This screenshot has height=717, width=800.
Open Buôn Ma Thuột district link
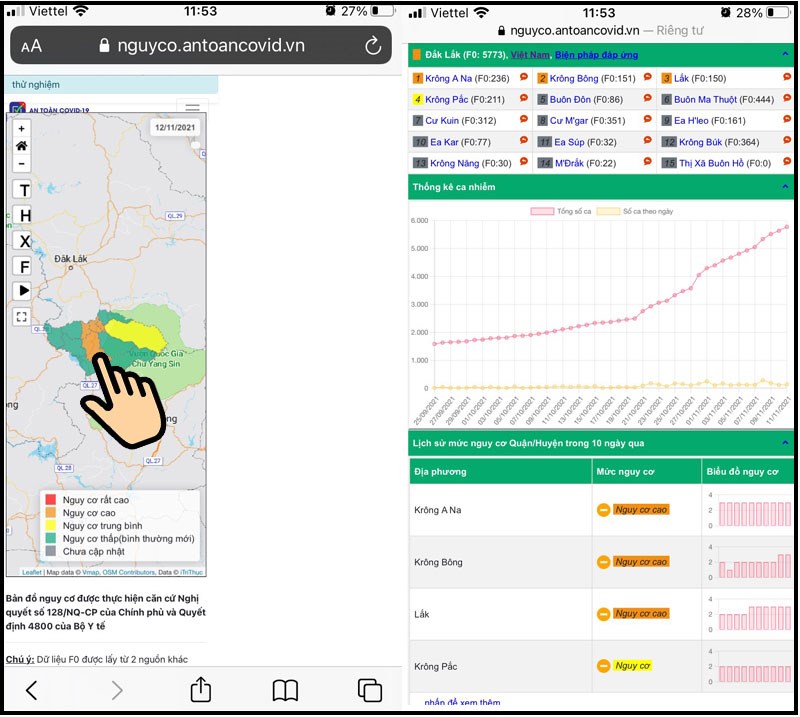coord(706,100)
